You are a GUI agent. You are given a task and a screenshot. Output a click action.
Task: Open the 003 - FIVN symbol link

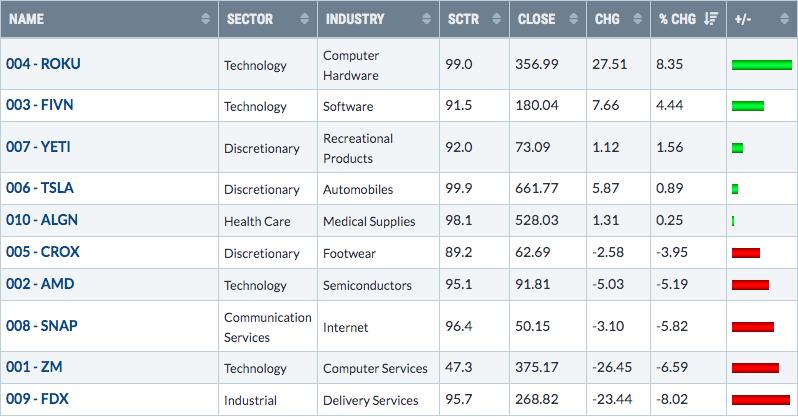pyautogui.click(x=40, y=105)
